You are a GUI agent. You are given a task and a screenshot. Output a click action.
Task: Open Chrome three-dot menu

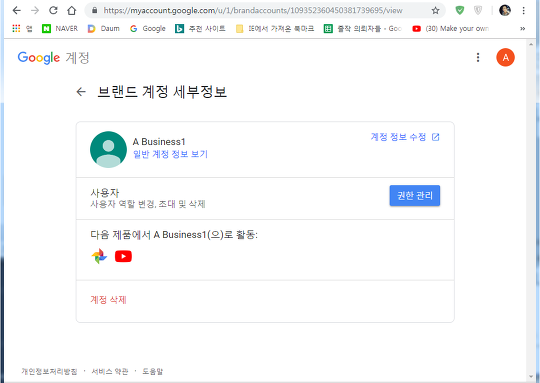pyautogui.click(x=523, y=10)
